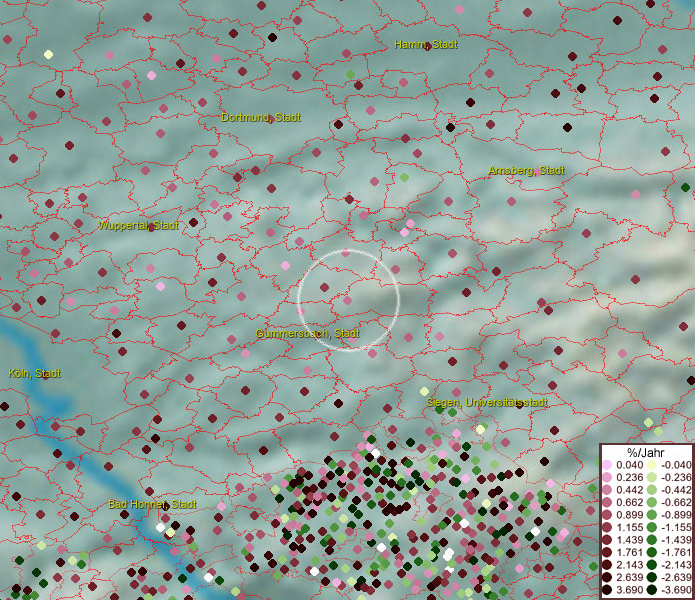Viewport: 695px width, 600px height.
Task: Pick the legend swatch for 0.040
Action: tap(607, 465)
